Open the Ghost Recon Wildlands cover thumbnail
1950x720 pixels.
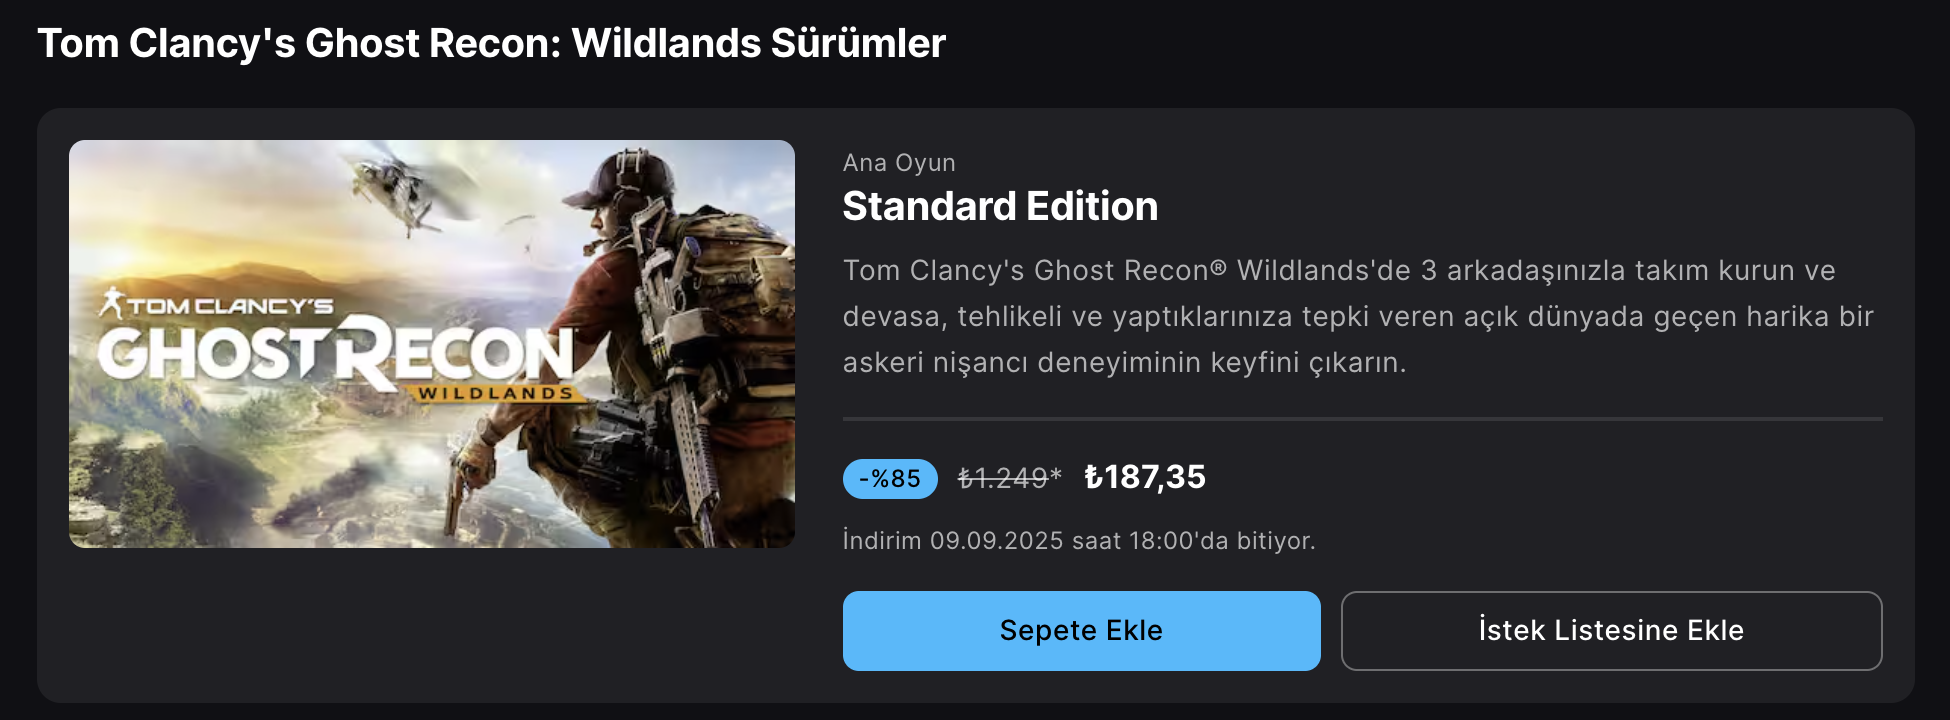pos(432,344)
